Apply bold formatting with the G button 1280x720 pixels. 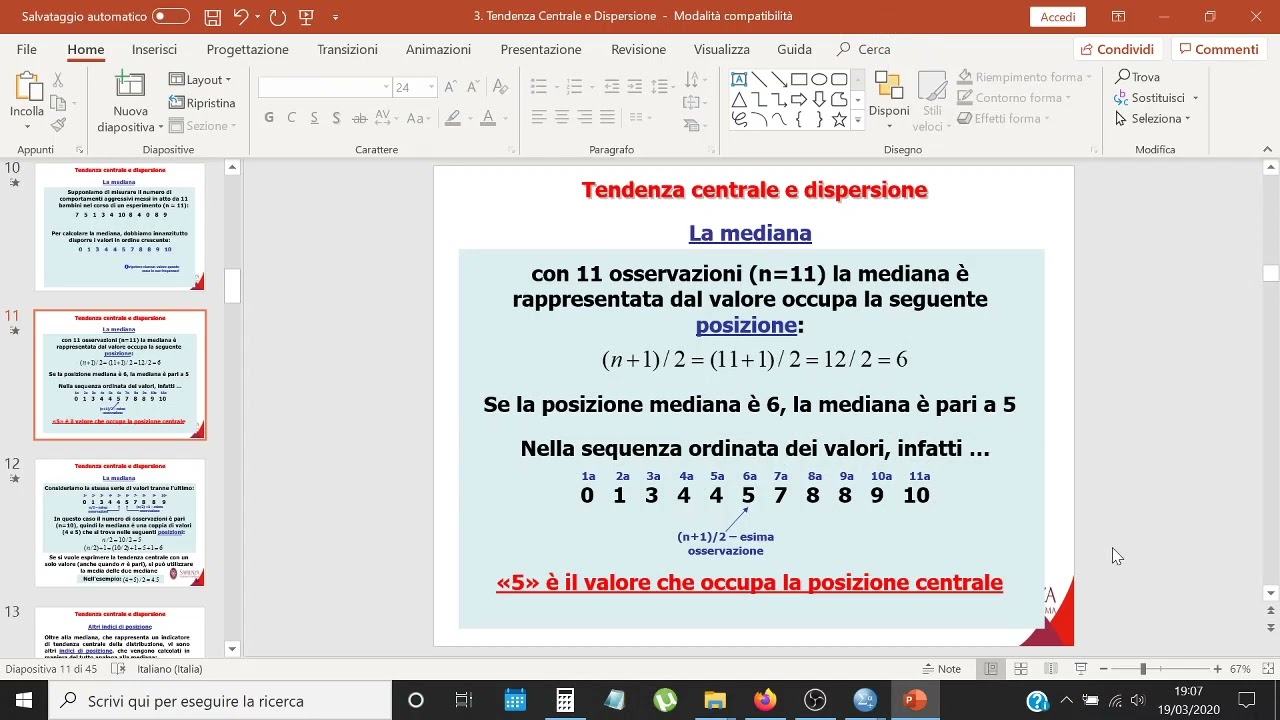(x=269, y=118)
